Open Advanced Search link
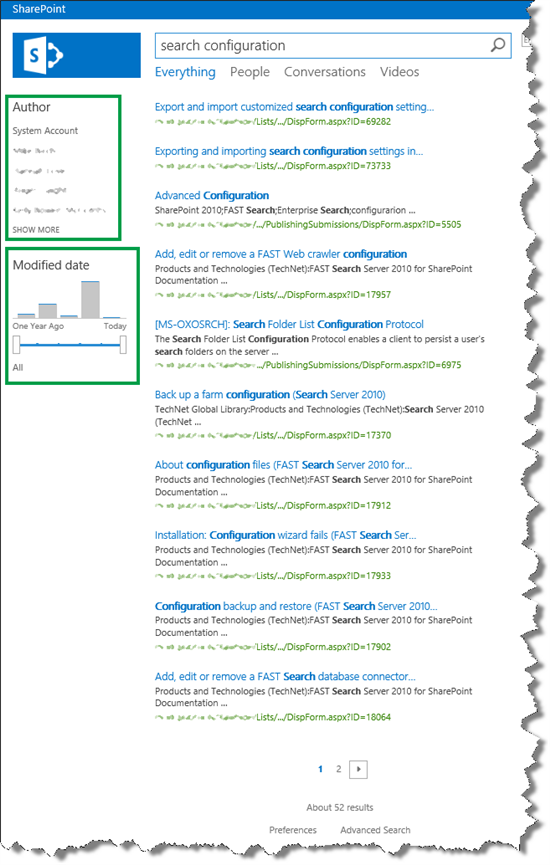Image resolution: width=550 pixels, height=865 pixels. [375, 830]
